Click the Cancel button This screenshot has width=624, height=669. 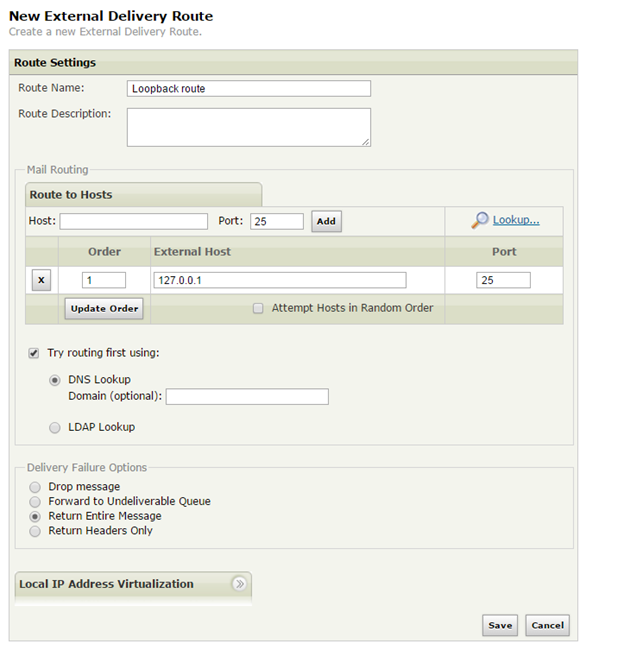547,625
